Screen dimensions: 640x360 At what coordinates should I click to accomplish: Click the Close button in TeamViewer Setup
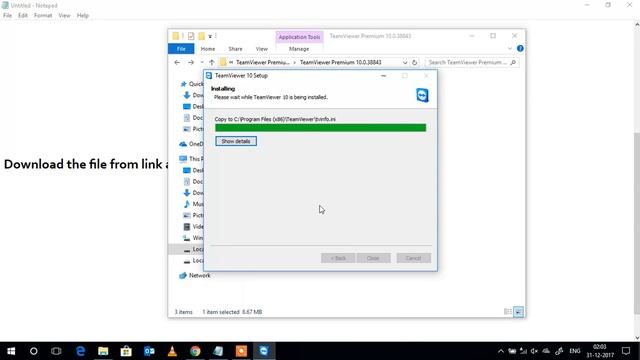(373, 258)
